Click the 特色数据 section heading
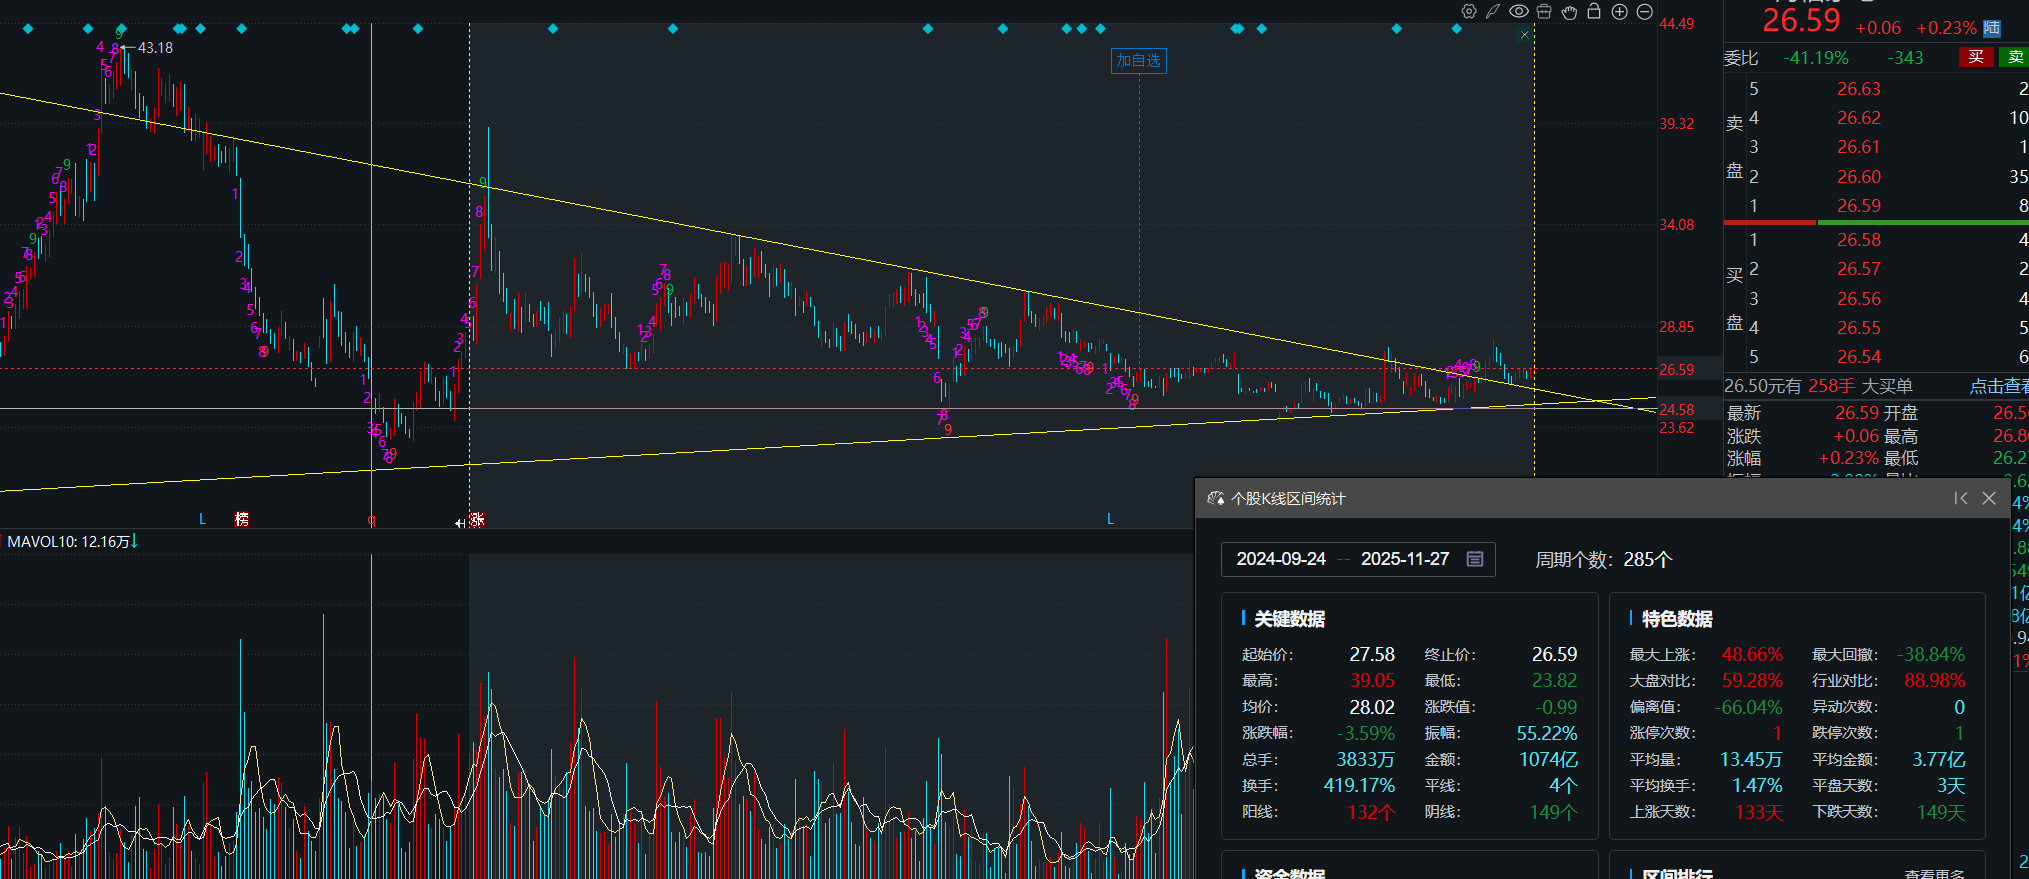 click(1677, 619)
